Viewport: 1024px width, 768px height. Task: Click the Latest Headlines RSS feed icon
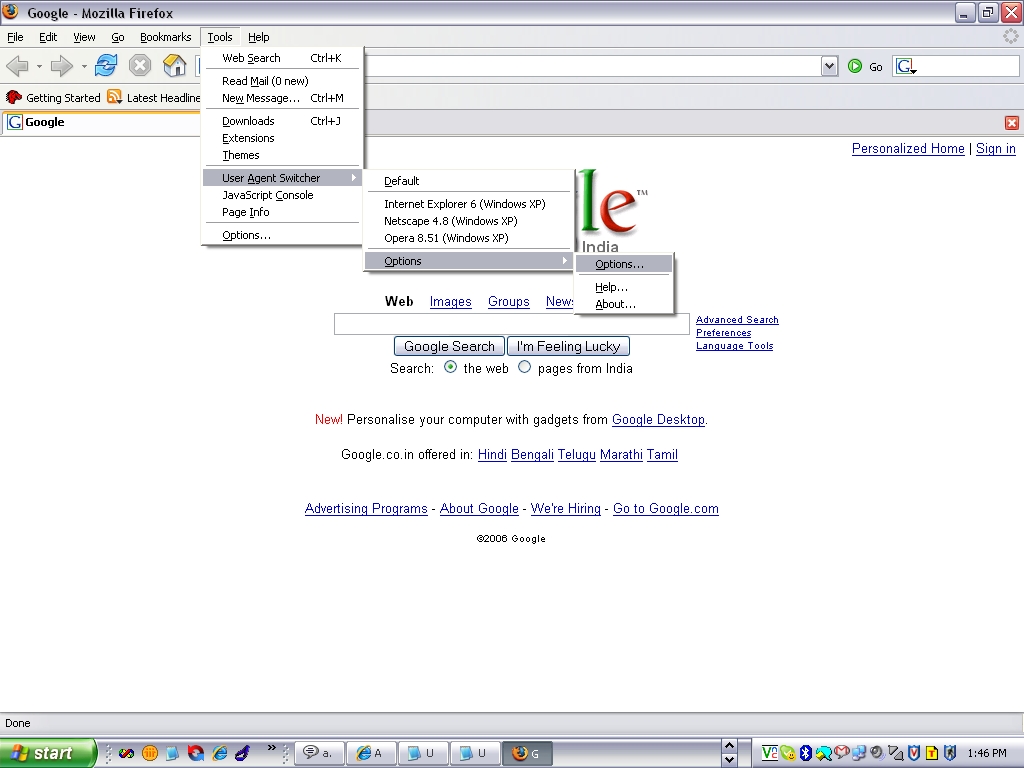tap(114, 97)
